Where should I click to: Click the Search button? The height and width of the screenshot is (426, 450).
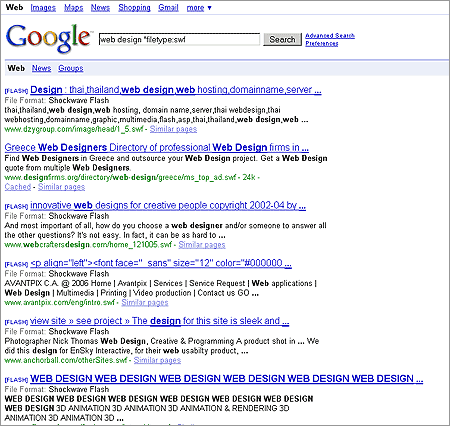pos(282,39)
